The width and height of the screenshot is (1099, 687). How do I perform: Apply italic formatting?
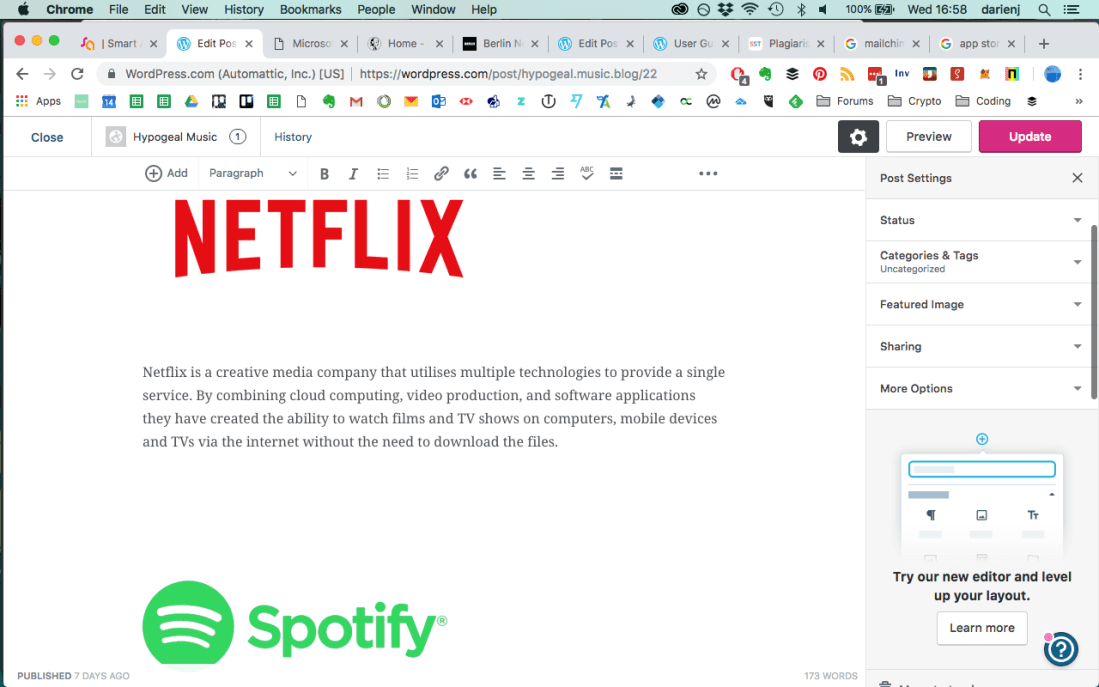tap(353, 173)
